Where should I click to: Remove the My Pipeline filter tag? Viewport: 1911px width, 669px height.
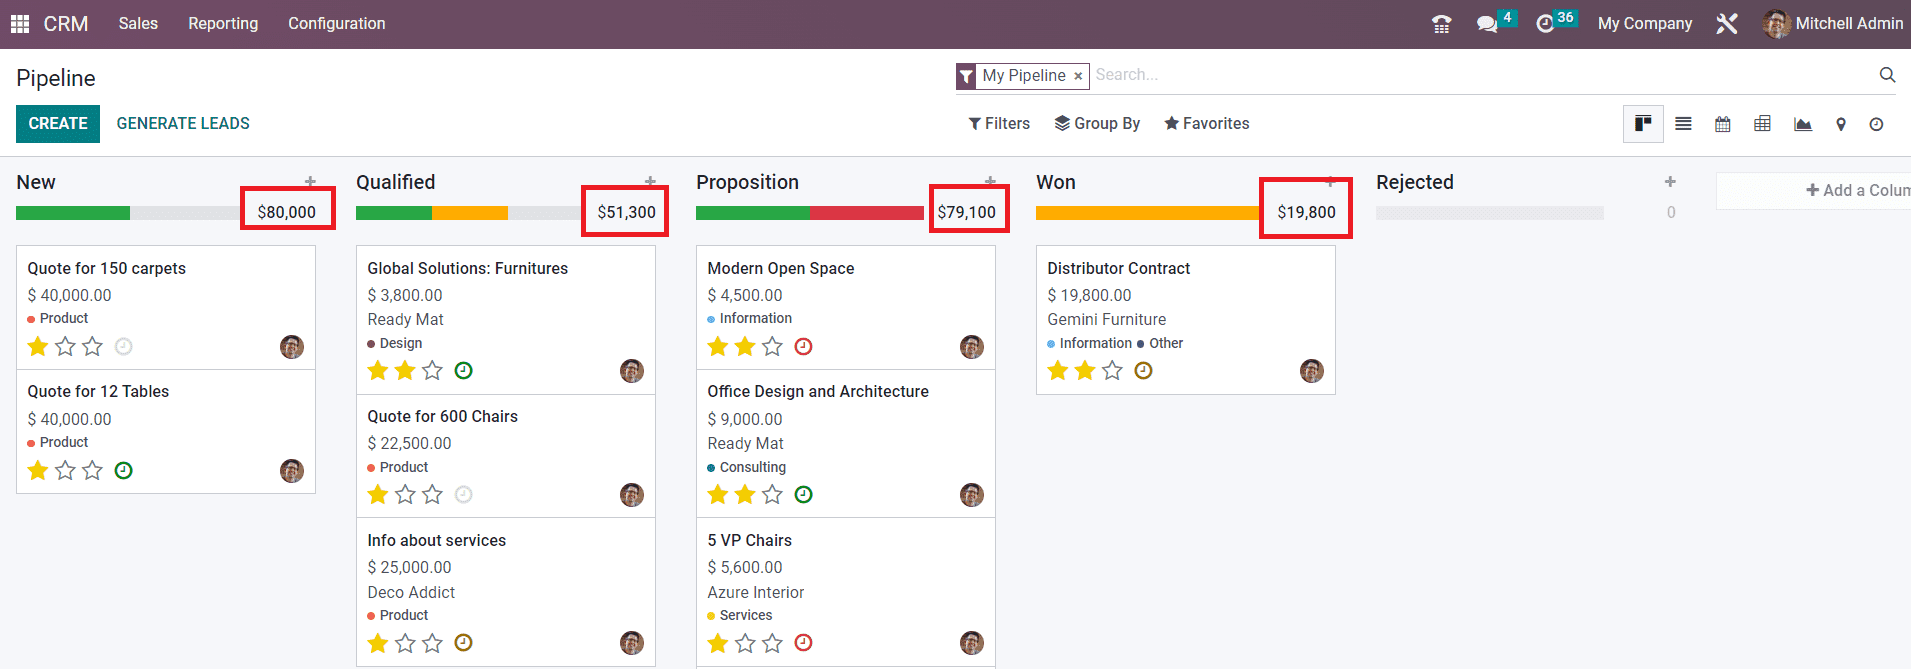click(x=1078, y=76)
